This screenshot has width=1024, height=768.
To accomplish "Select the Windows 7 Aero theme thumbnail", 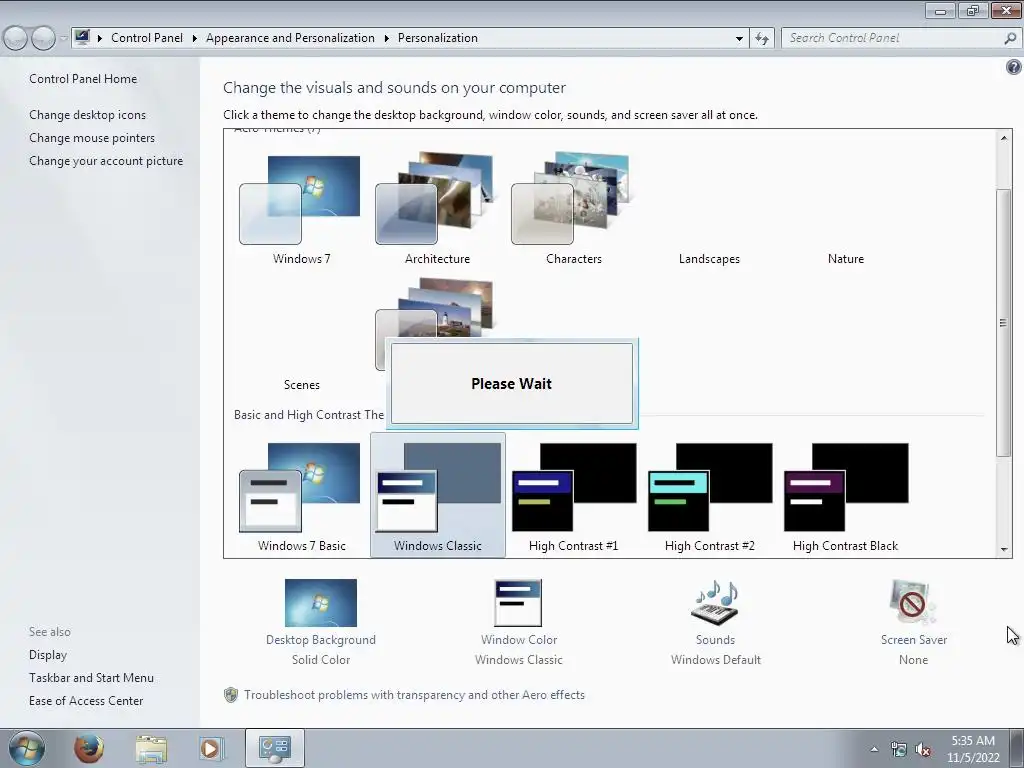I will (300, 200).
